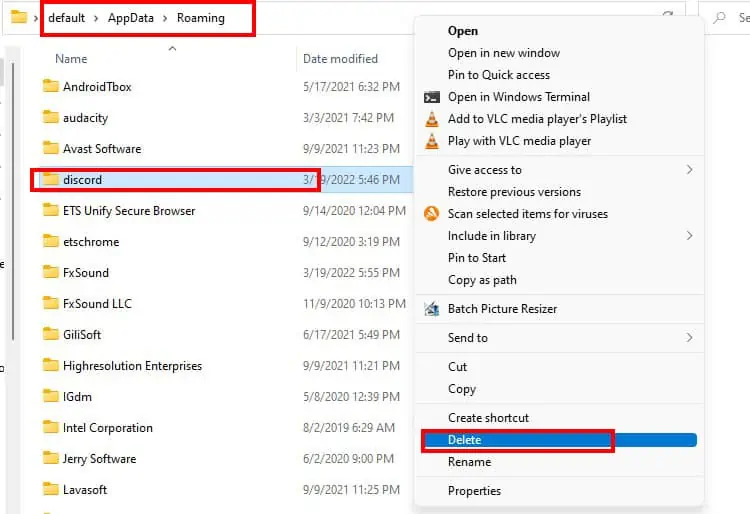This screenshot has height=514, width=750.
Task: Sort by the Date modified column header
Action: [340, 59]
